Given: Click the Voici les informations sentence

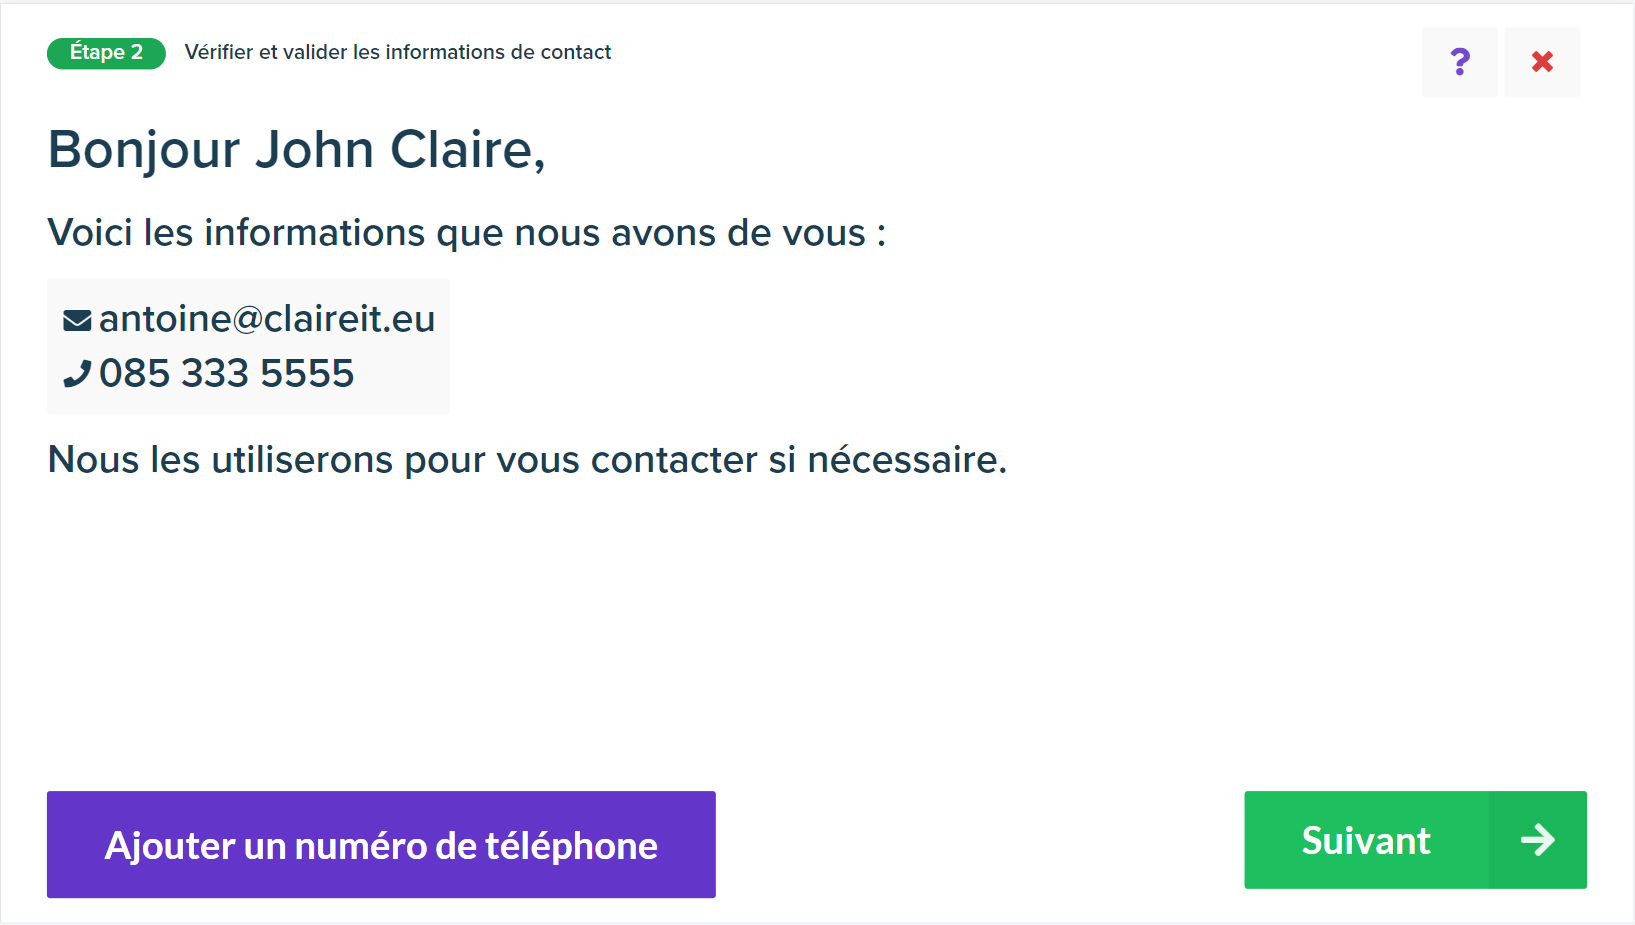Looking at the screenshot, I should coord(467,233).
